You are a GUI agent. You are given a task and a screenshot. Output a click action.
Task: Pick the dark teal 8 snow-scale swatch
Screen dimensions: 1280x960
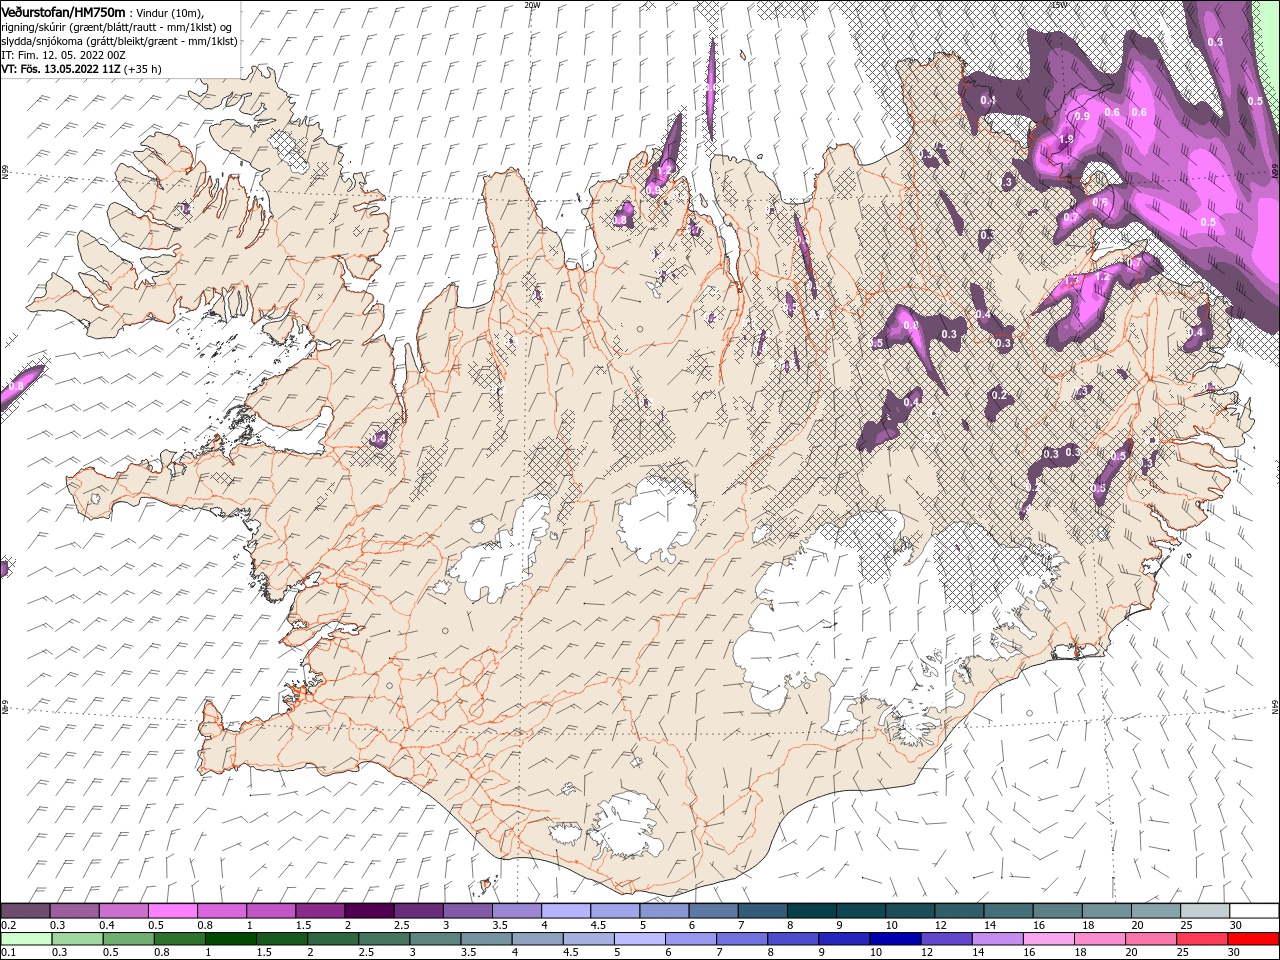[810, 911]
